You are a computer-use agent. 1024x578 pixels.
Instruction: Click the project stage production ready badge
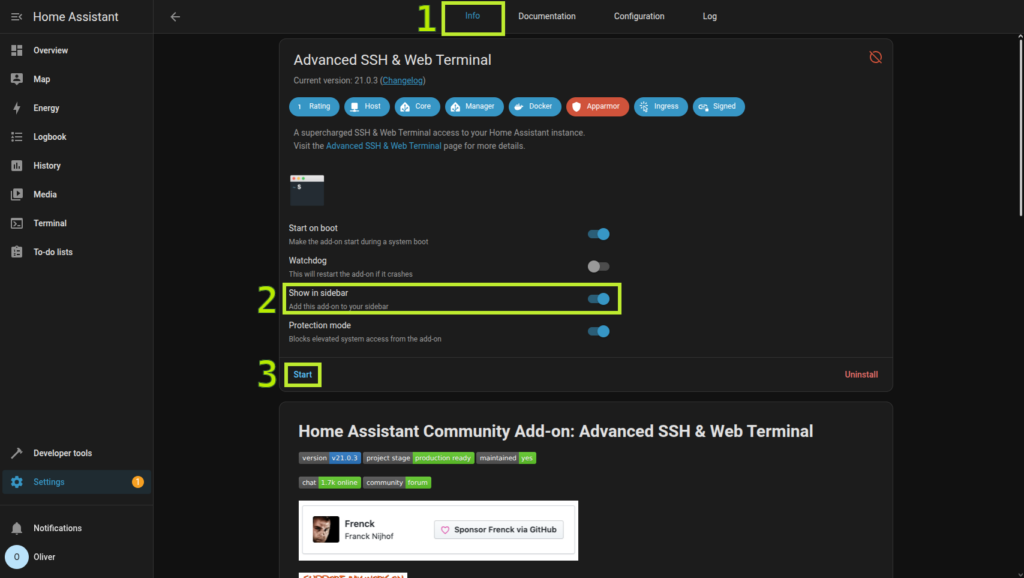point(419,458)
